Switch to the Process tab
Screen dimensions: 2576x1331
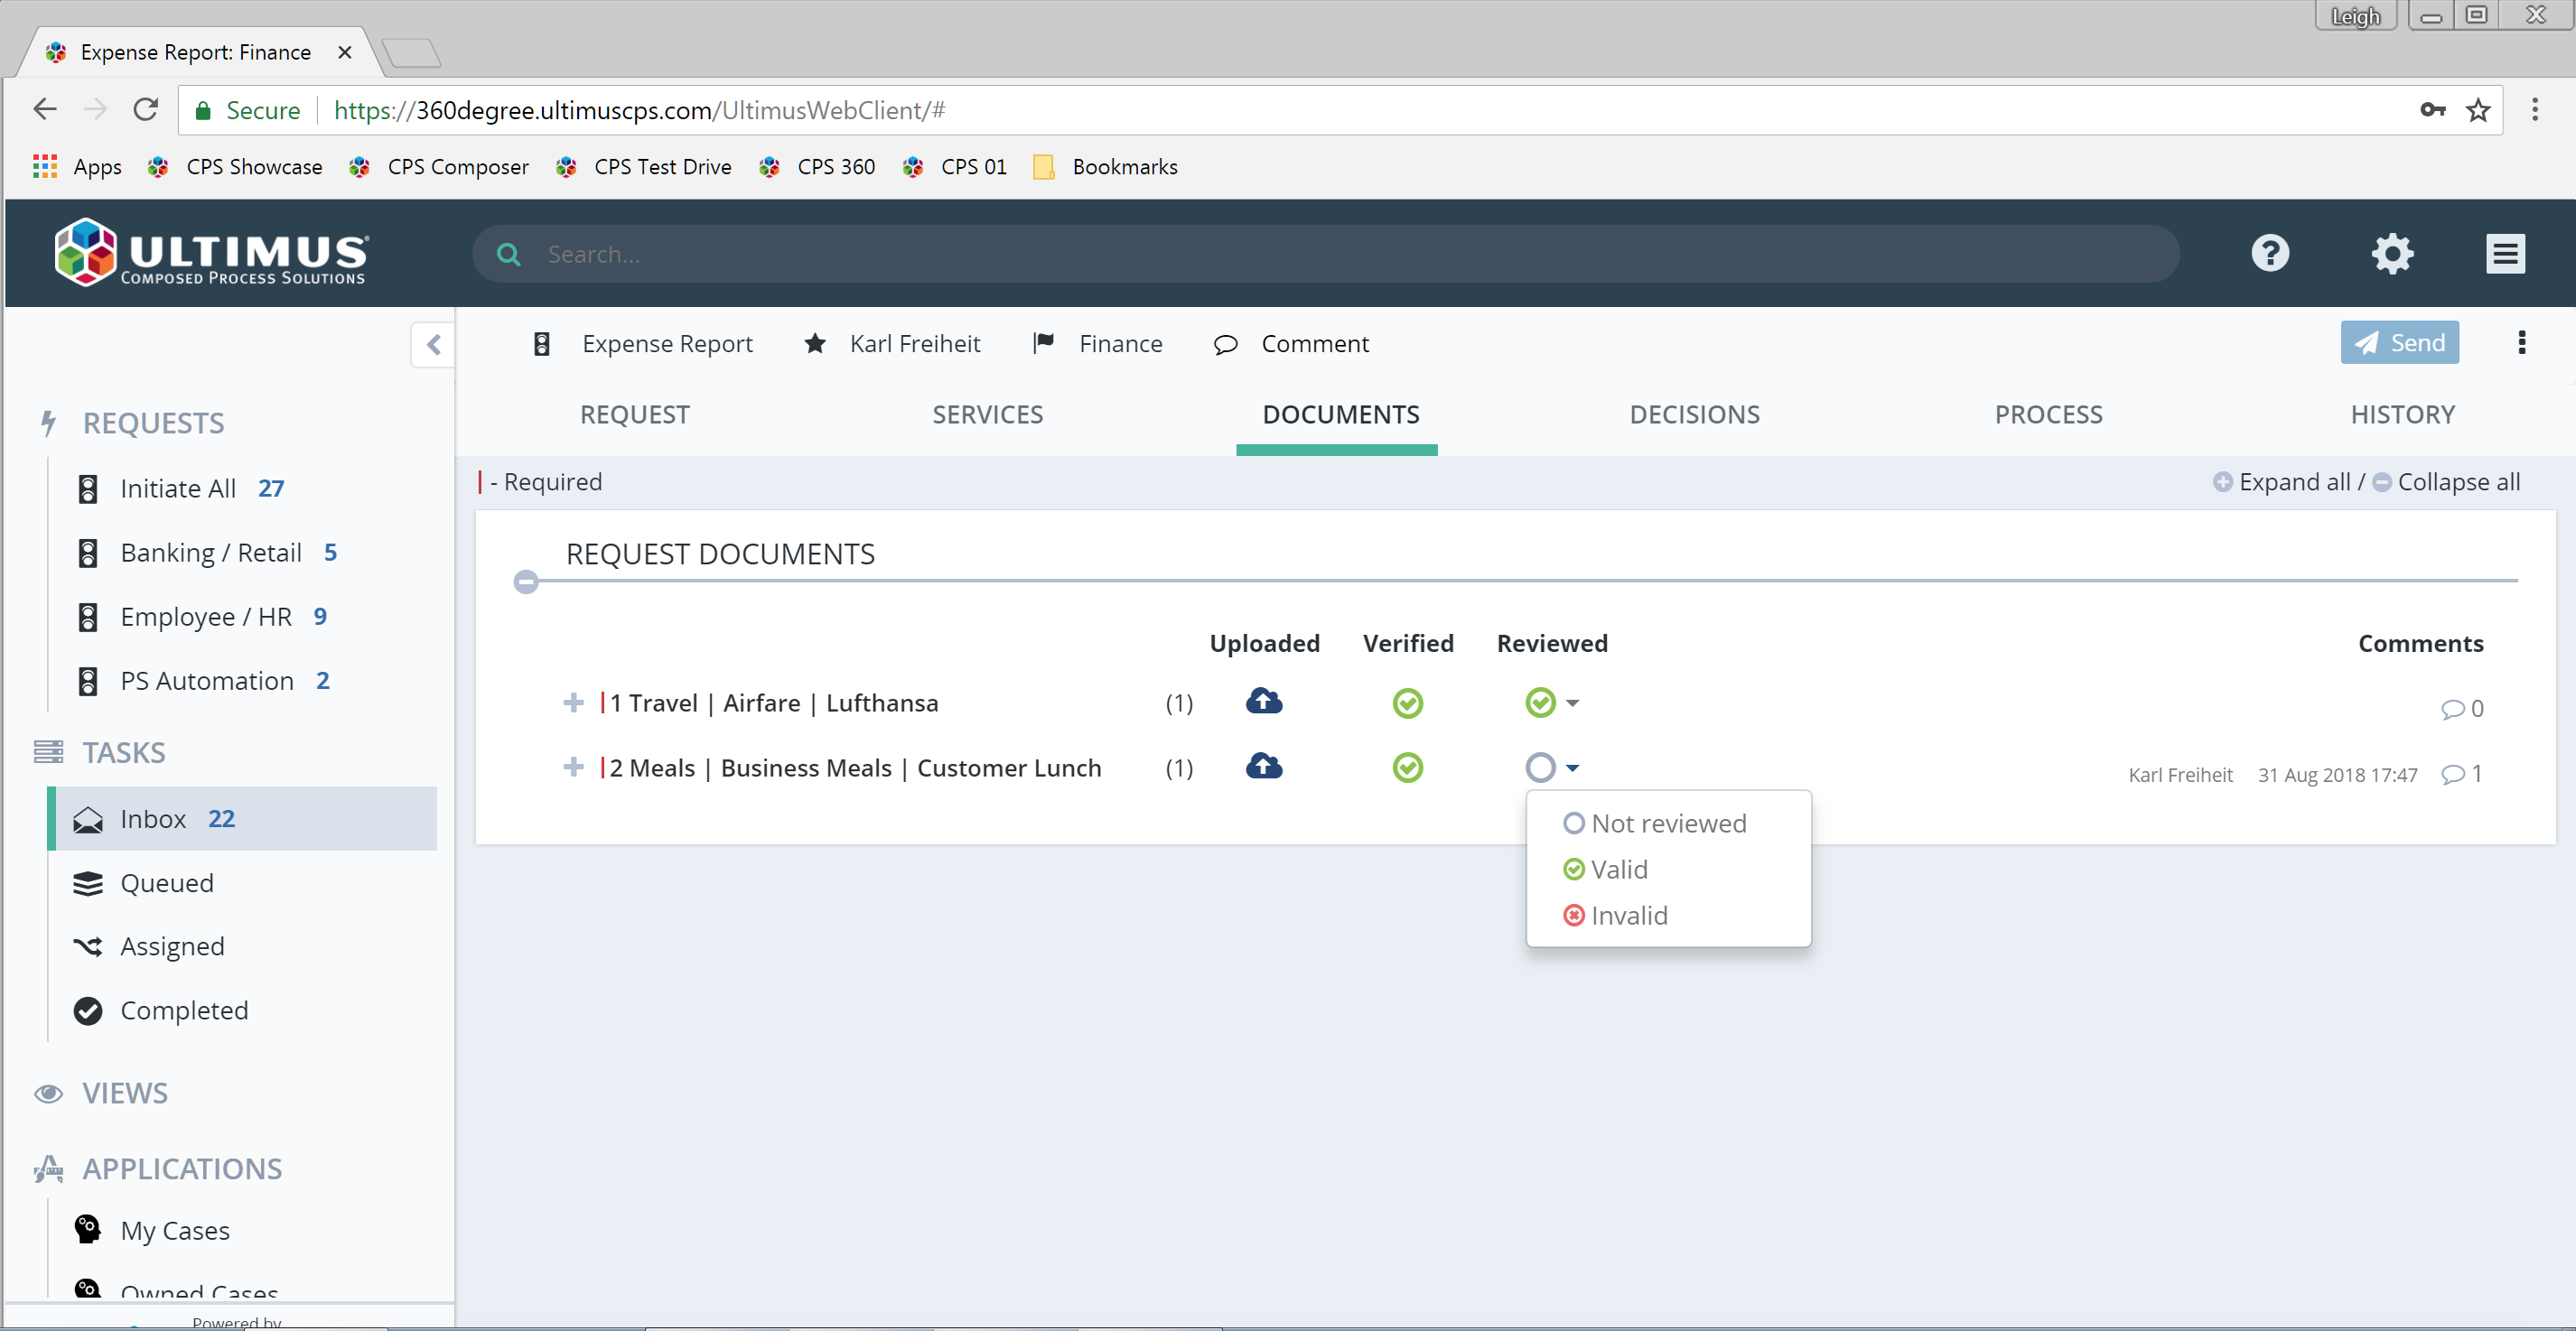[2048, 415]
